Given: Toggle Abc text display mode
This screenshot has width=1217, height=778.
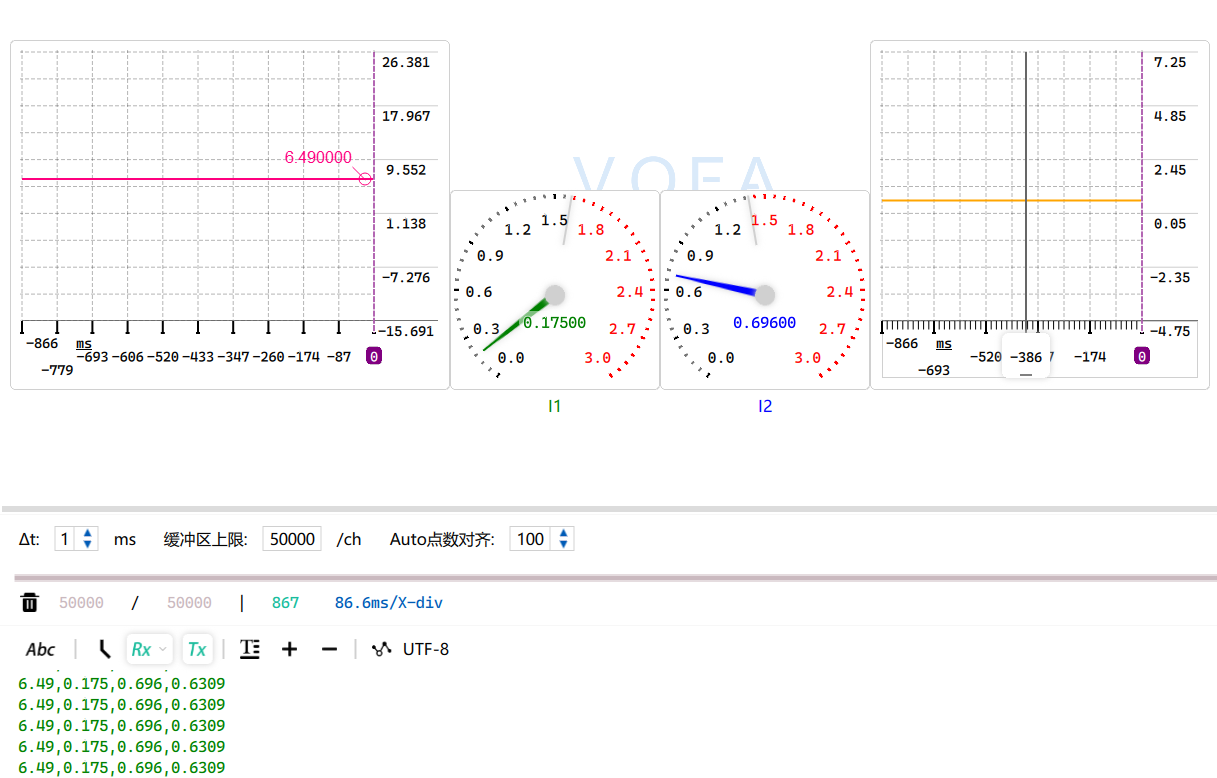Looking at the screenshot, I should 40,649.
